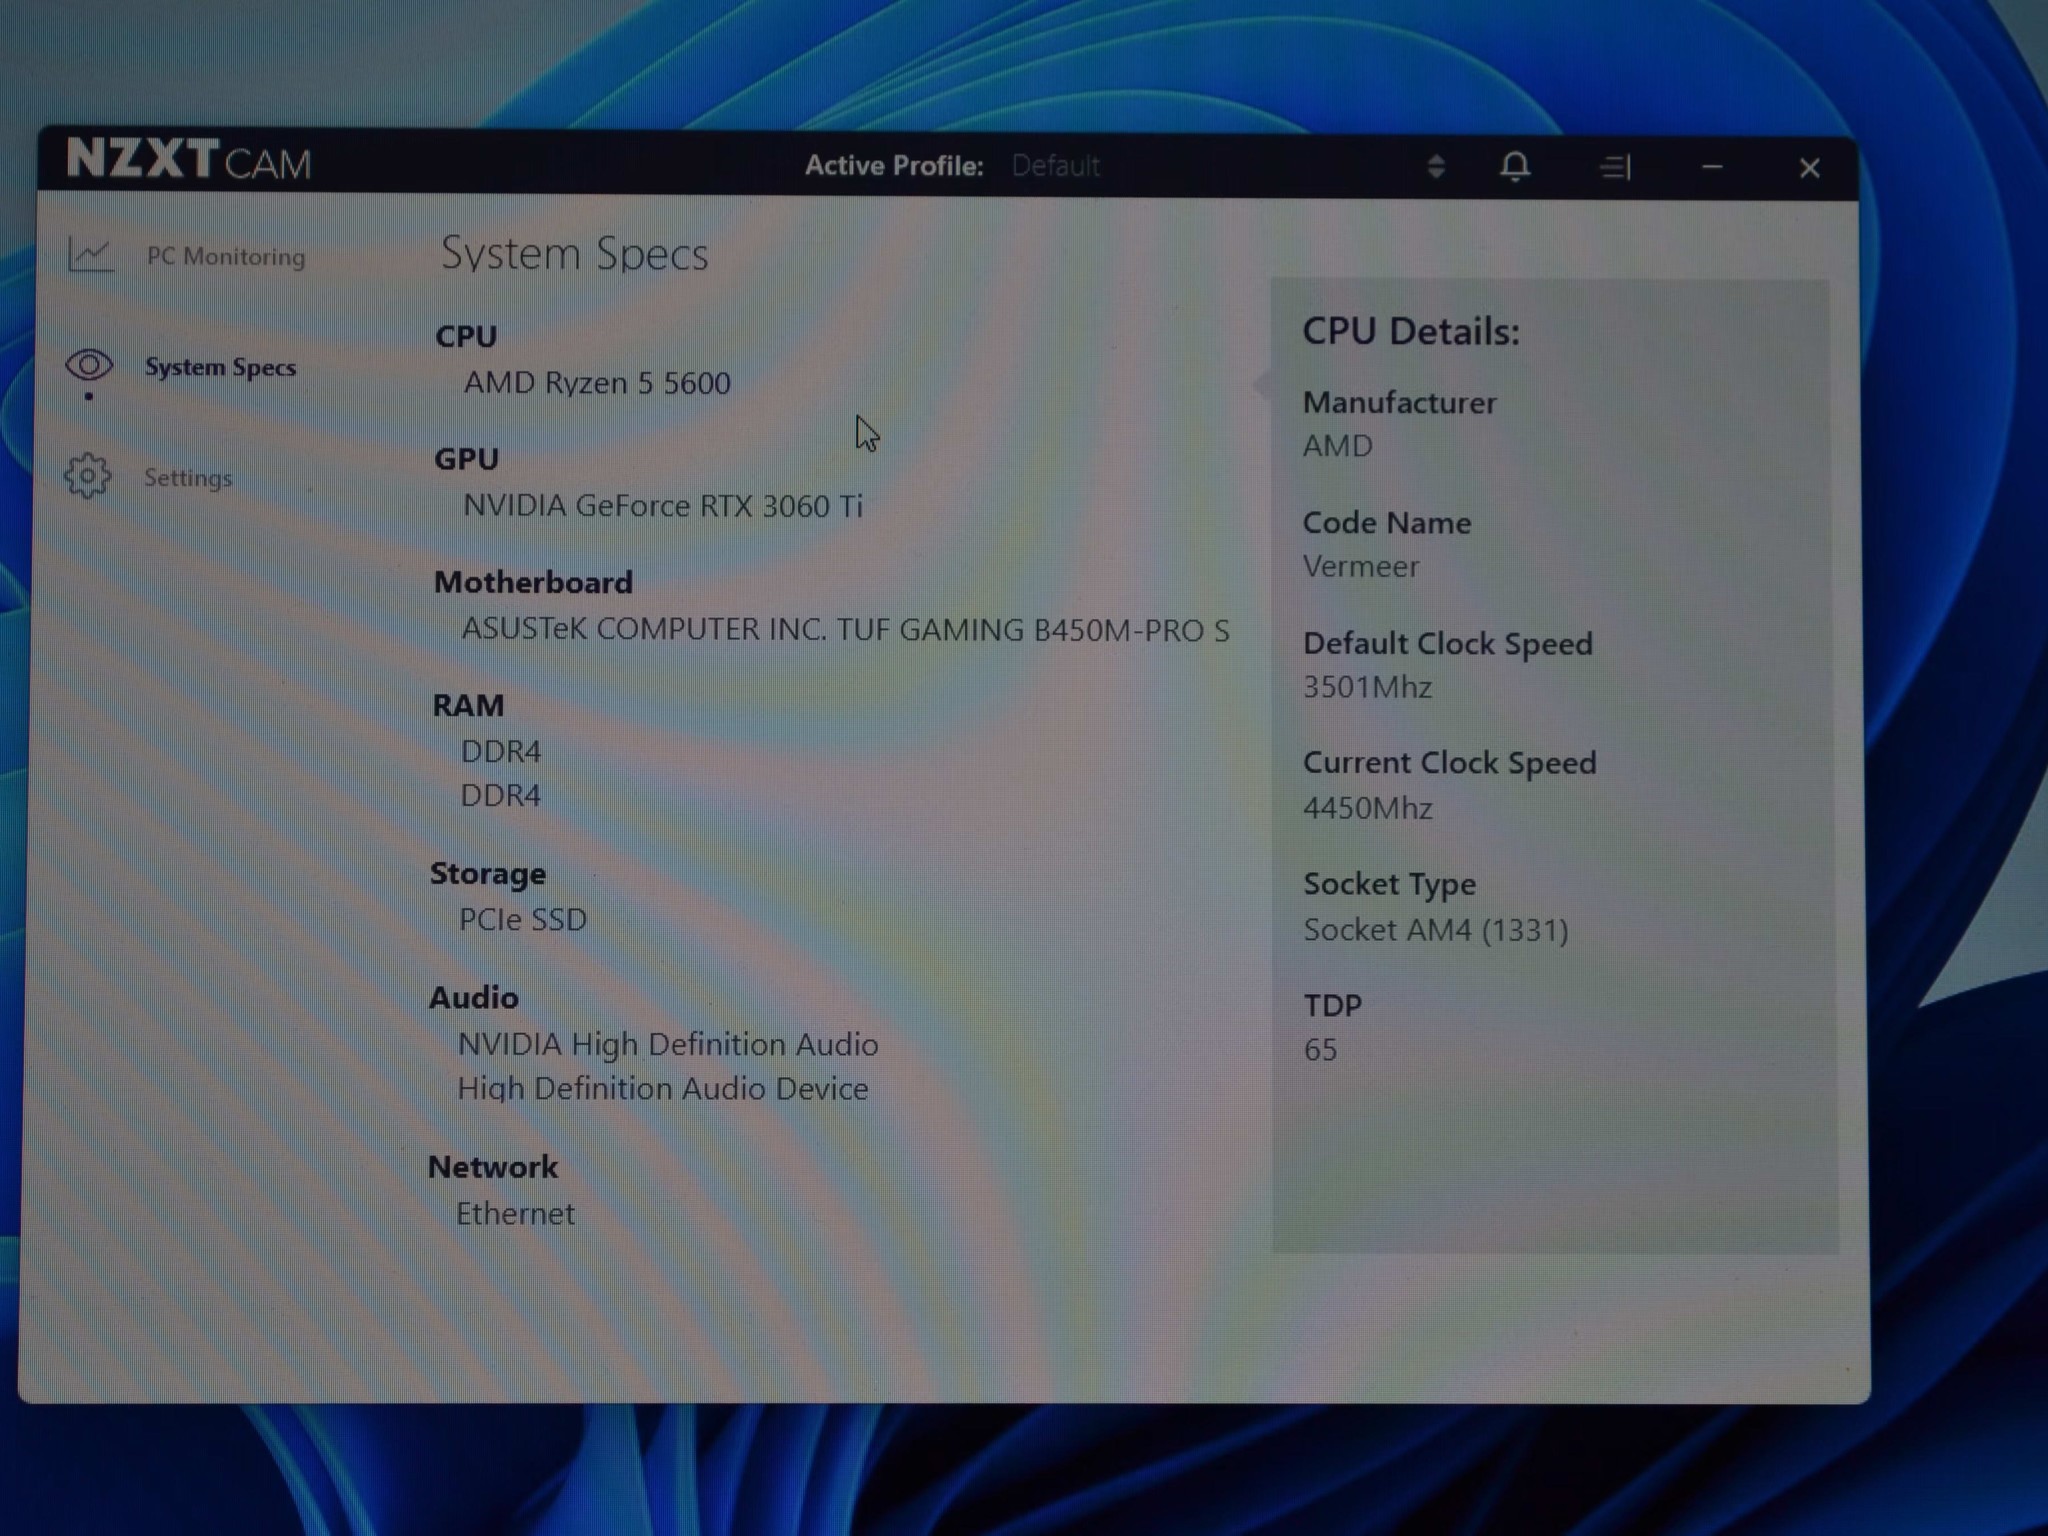The height and width of the screenshot is (1536, 2048).
Task: Select NVIDIA GeForce RTX 3060 Ti entry
Action: coord(662,506)
